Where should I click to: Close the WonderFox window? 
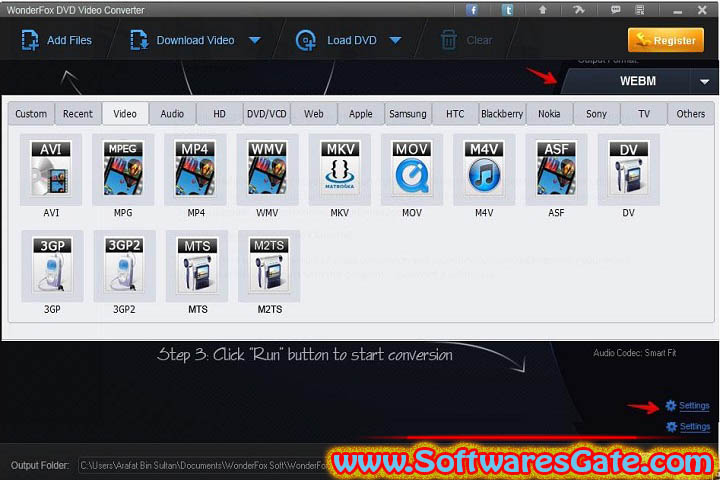tap(702, 10)
